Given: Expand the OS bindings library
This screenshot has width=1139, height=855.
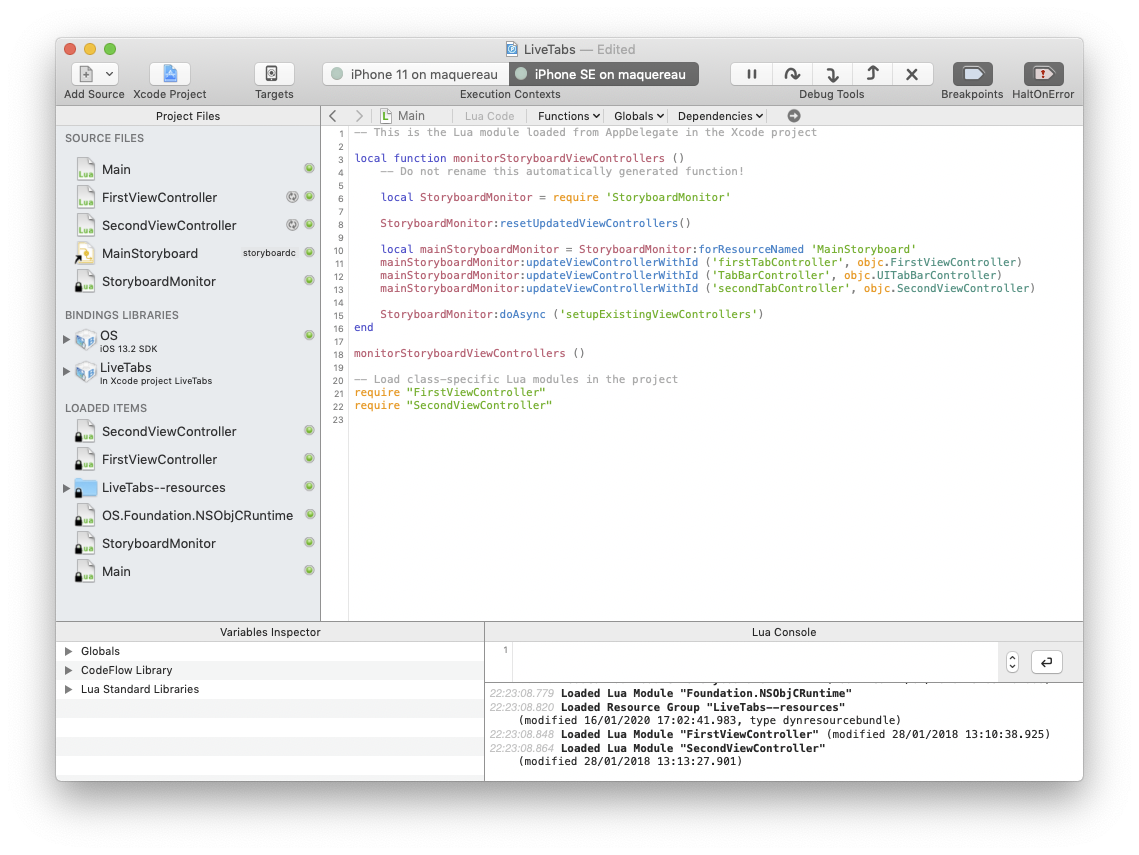Looking at the screenshot, I should pos(67,339).
